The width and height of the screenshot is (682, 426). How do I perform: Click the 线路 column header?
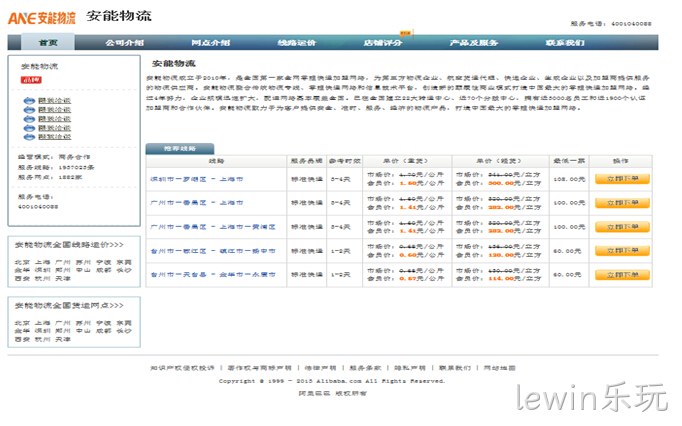[x=216, y=161]
